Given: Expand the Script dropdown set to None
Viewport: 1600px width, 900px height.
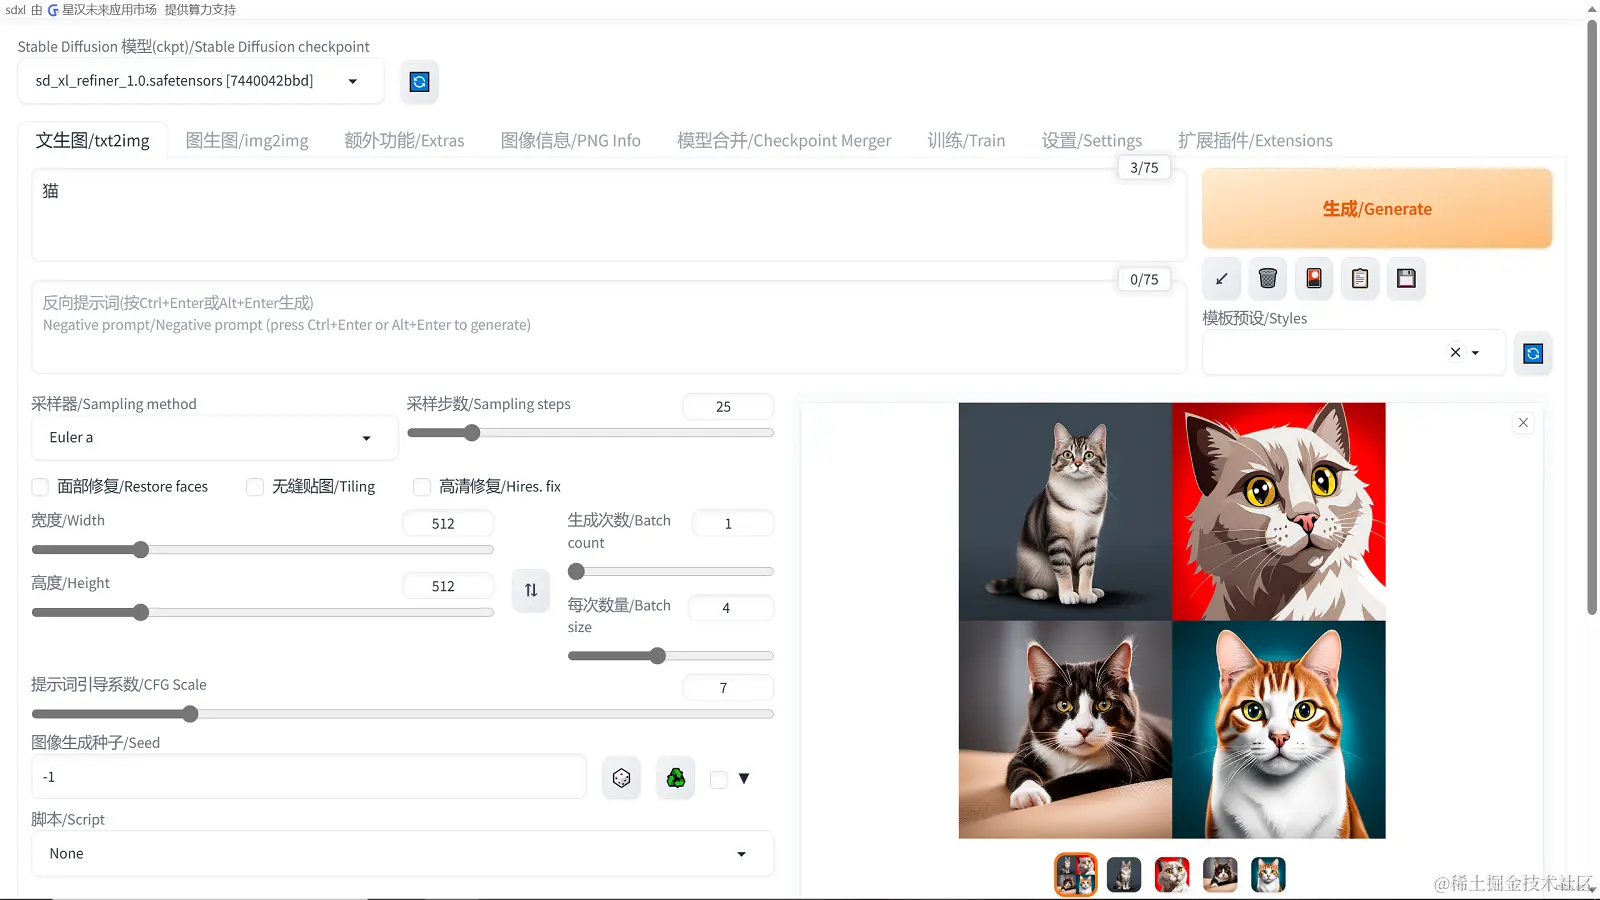Looking at the screenshot, I should point(402,853).
